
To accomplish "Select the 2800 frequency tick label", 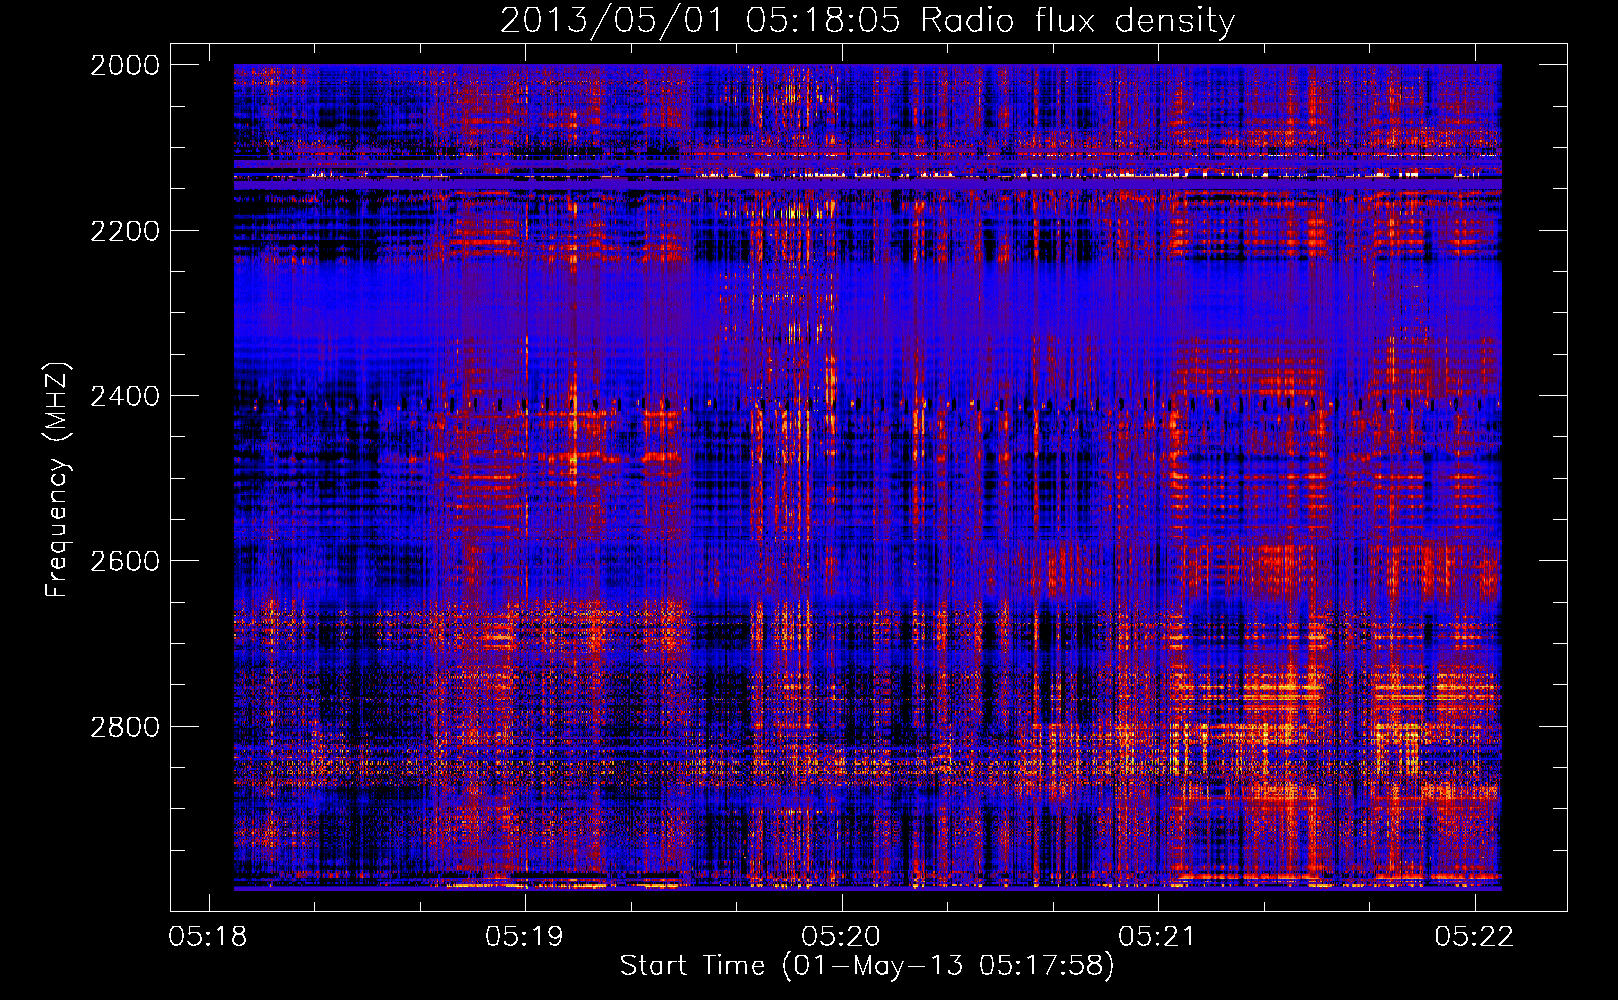I will point(125,727).
